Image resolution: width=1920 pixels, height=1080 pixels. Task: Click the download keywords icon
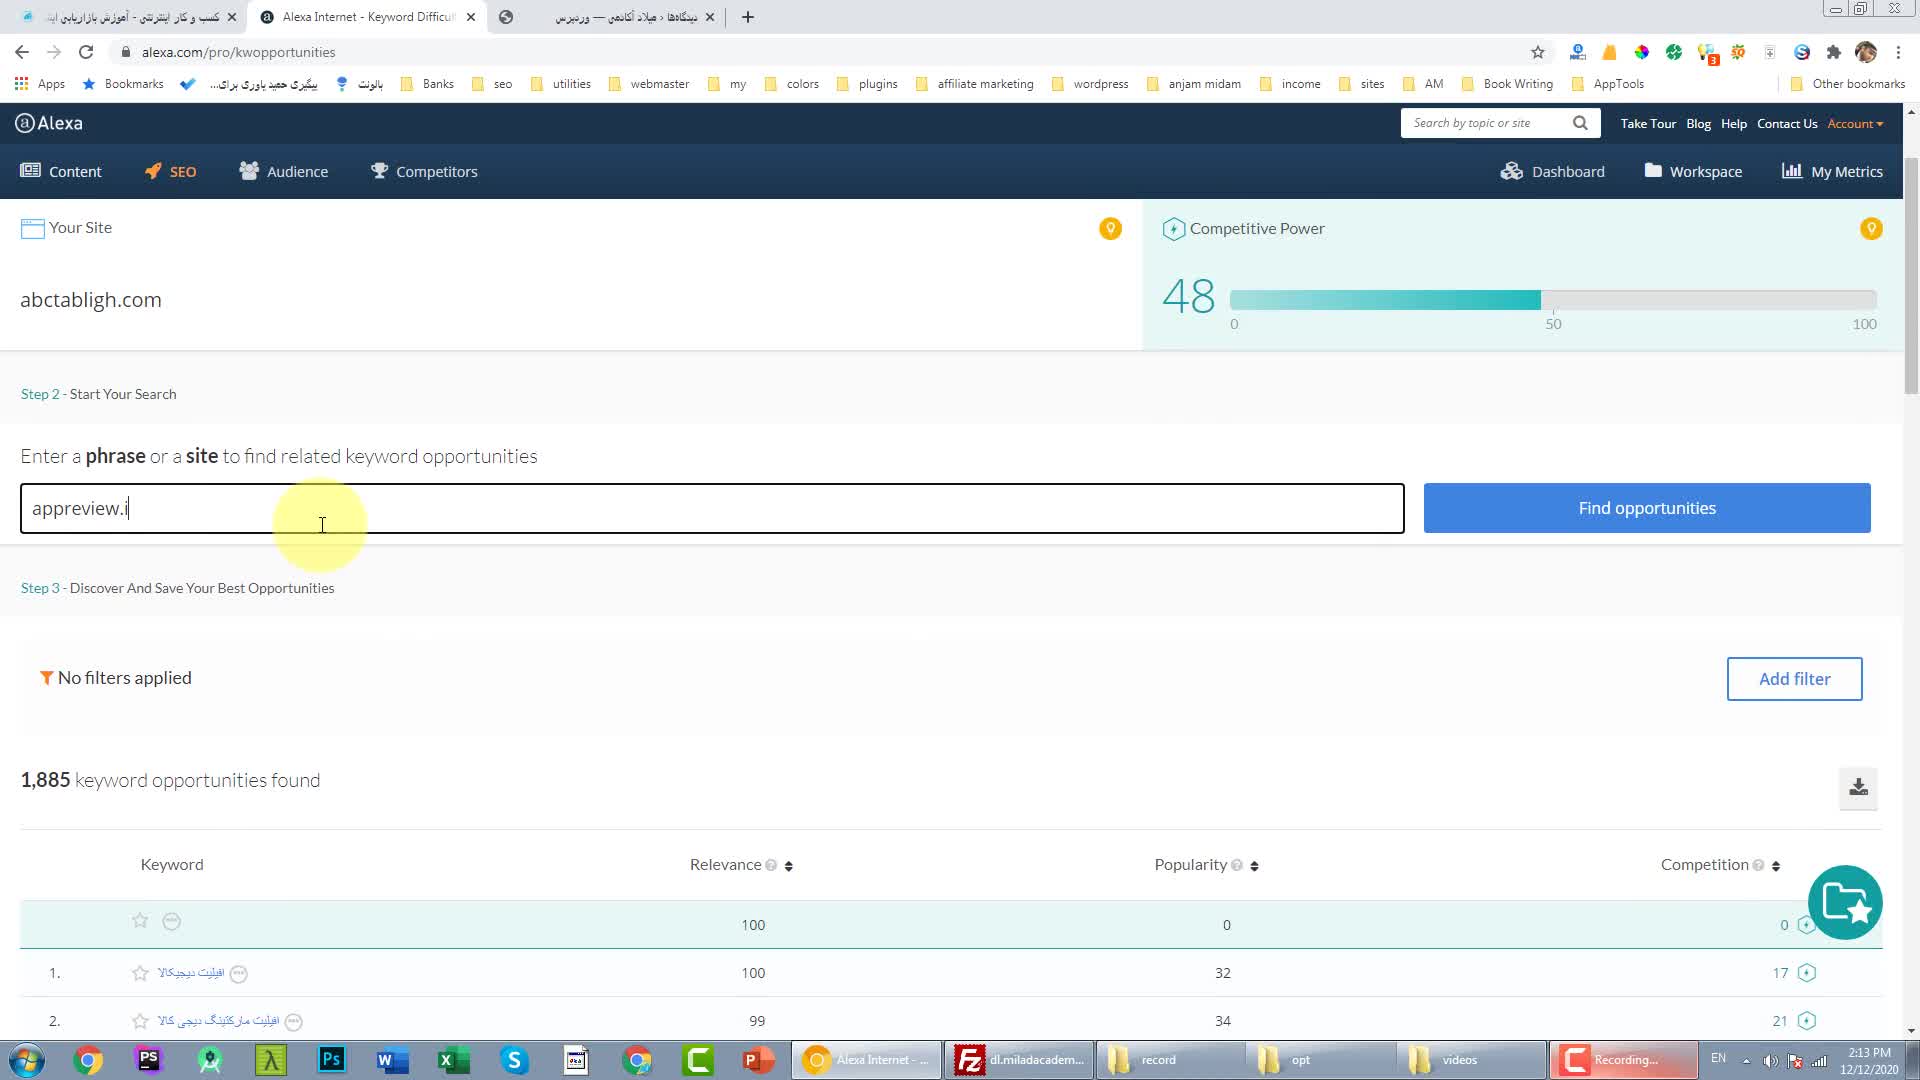click(1858, 787)
